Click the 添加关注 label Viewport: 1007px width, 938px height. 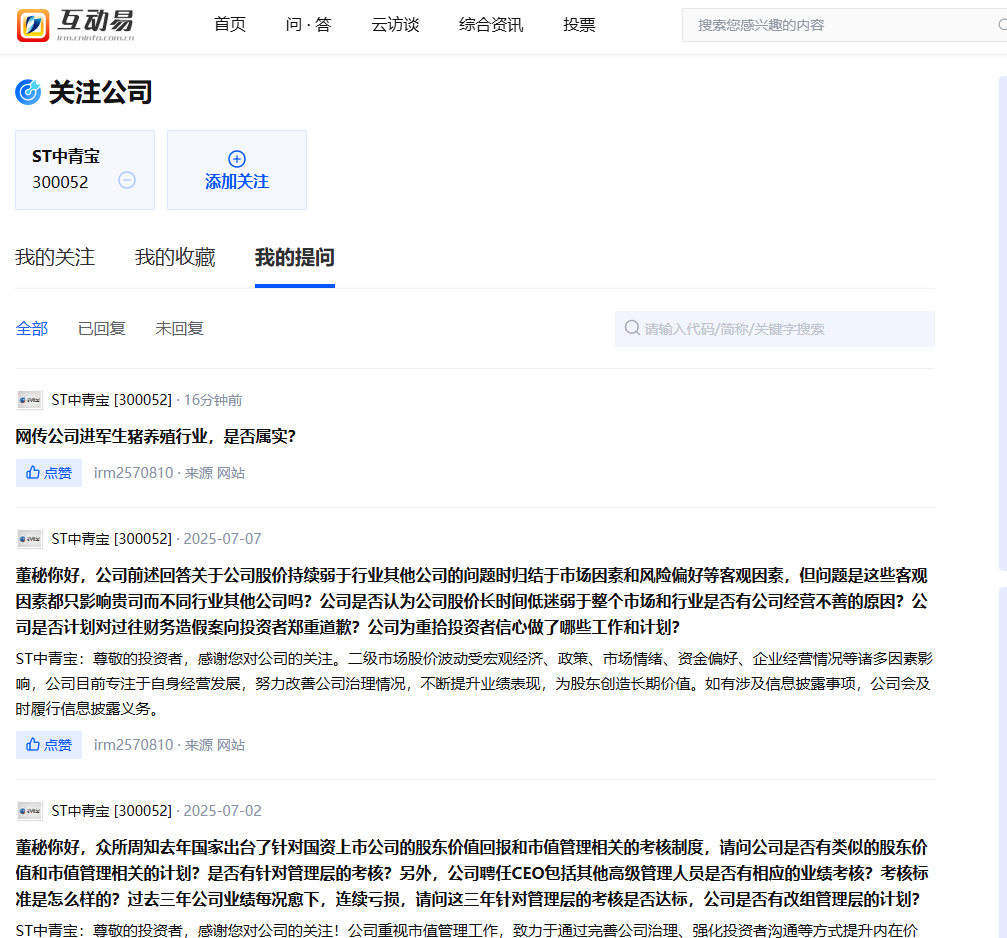click(237, 182)
